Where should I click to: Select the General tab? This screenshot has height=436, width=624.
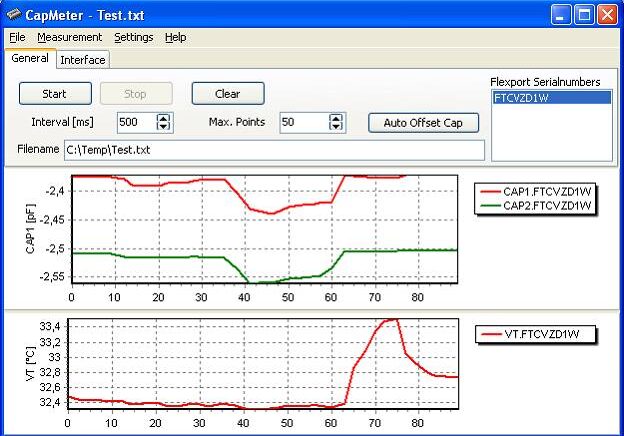pyautogui.click(x=29, y=59)
